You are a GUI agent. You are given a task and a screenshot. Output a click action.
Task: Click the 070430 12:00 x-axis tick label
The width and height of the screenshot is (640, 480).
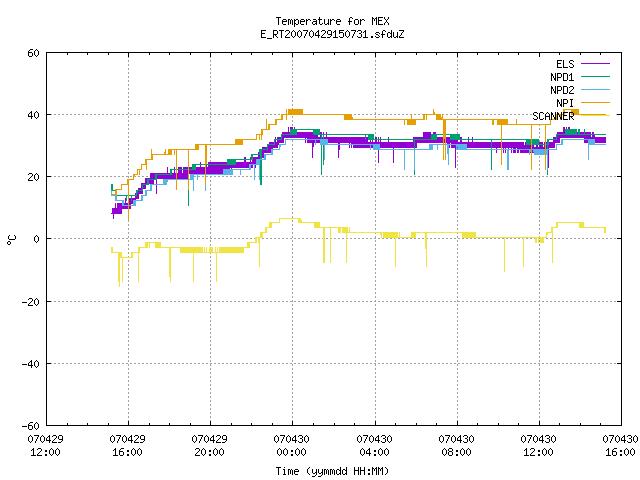(x=538, y=445)
